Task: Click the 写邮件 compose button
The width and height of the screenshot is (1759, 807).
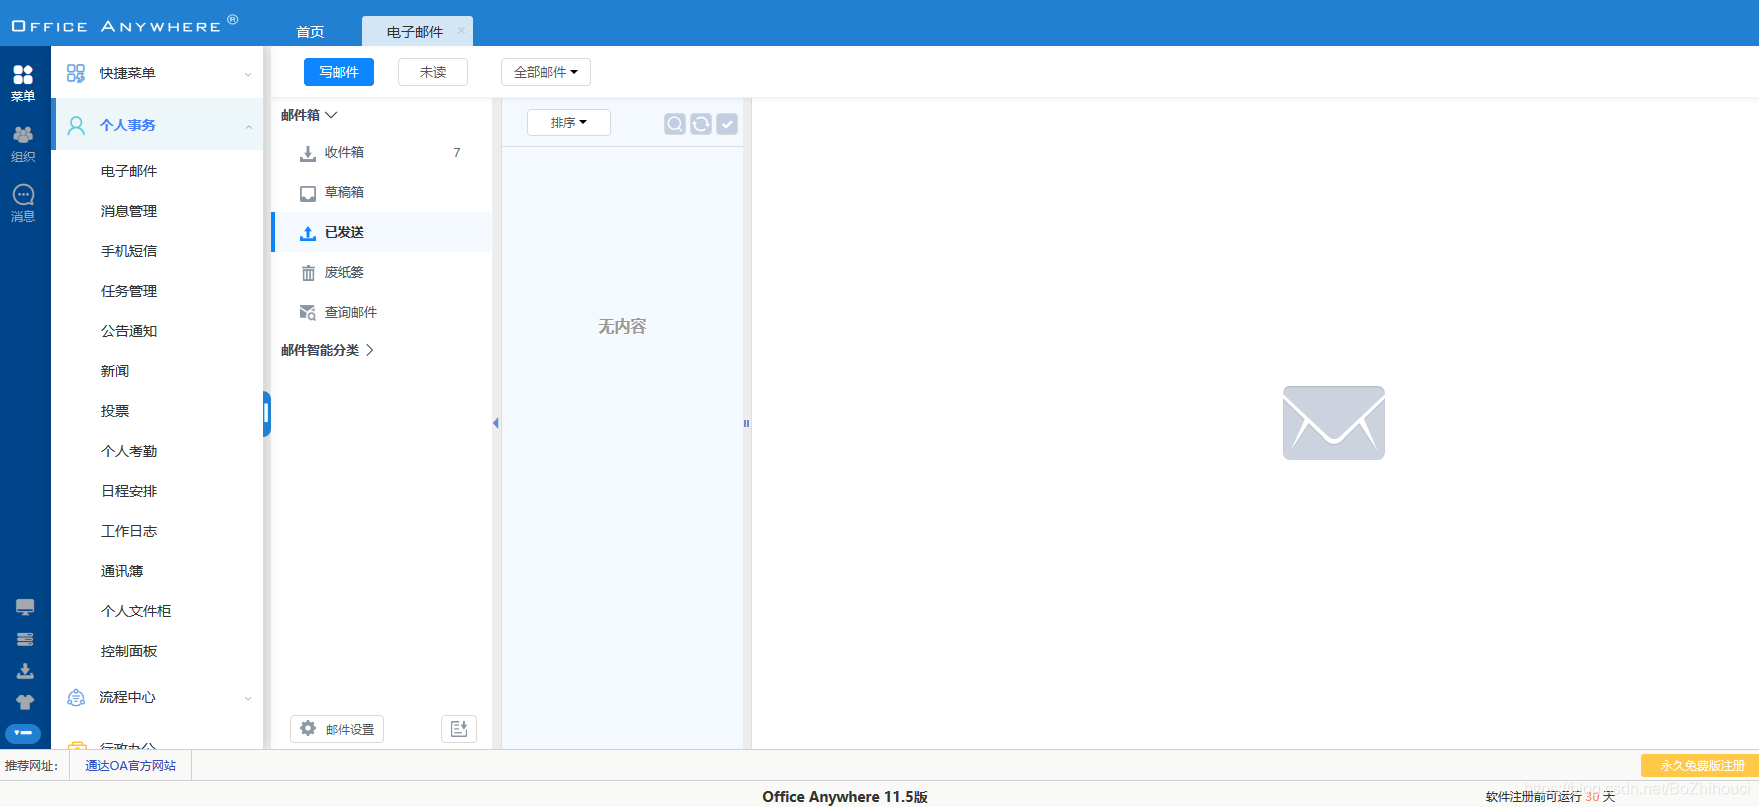Action: (x=339, y=72)
